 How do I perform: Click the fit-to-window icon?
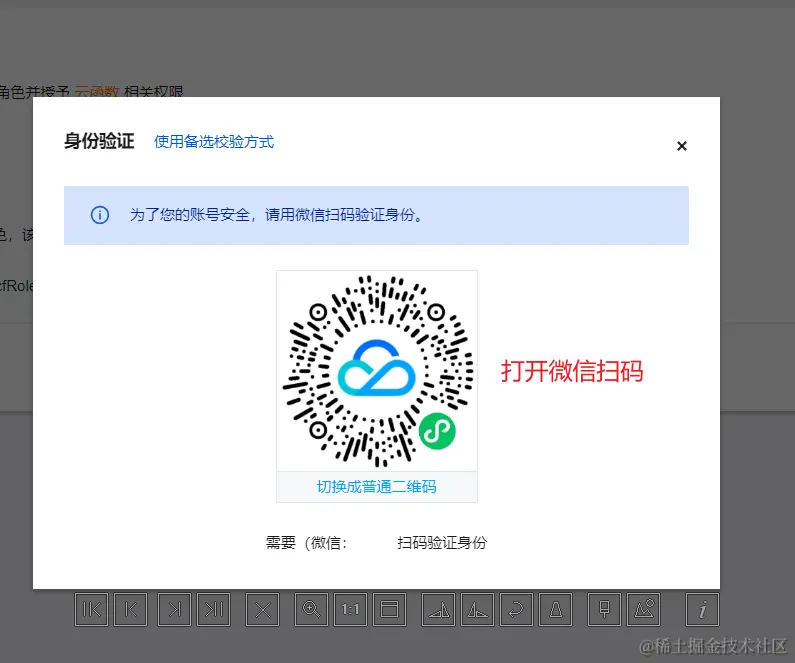(x=389, y=609)
